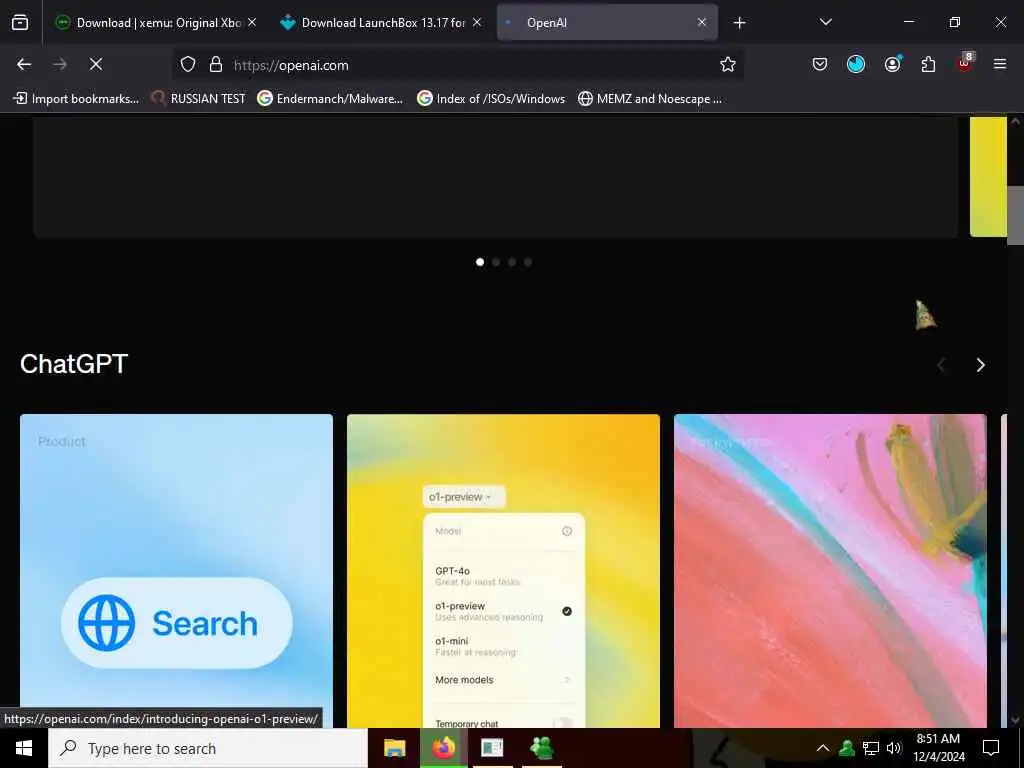Save page to Pocket

(820, 64)
